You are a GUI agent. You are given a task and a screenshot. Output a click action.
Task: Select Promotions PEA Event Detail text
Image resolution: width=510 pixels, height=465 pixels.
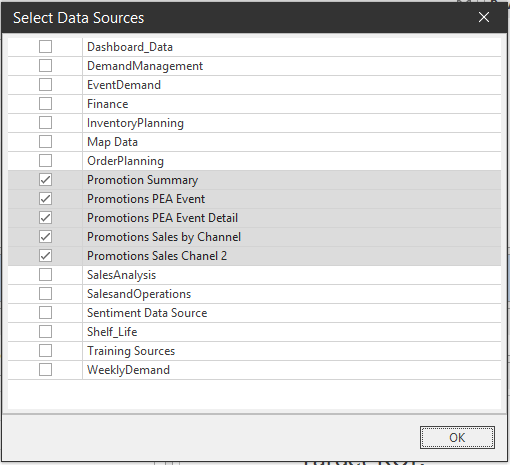pos(162,218)
